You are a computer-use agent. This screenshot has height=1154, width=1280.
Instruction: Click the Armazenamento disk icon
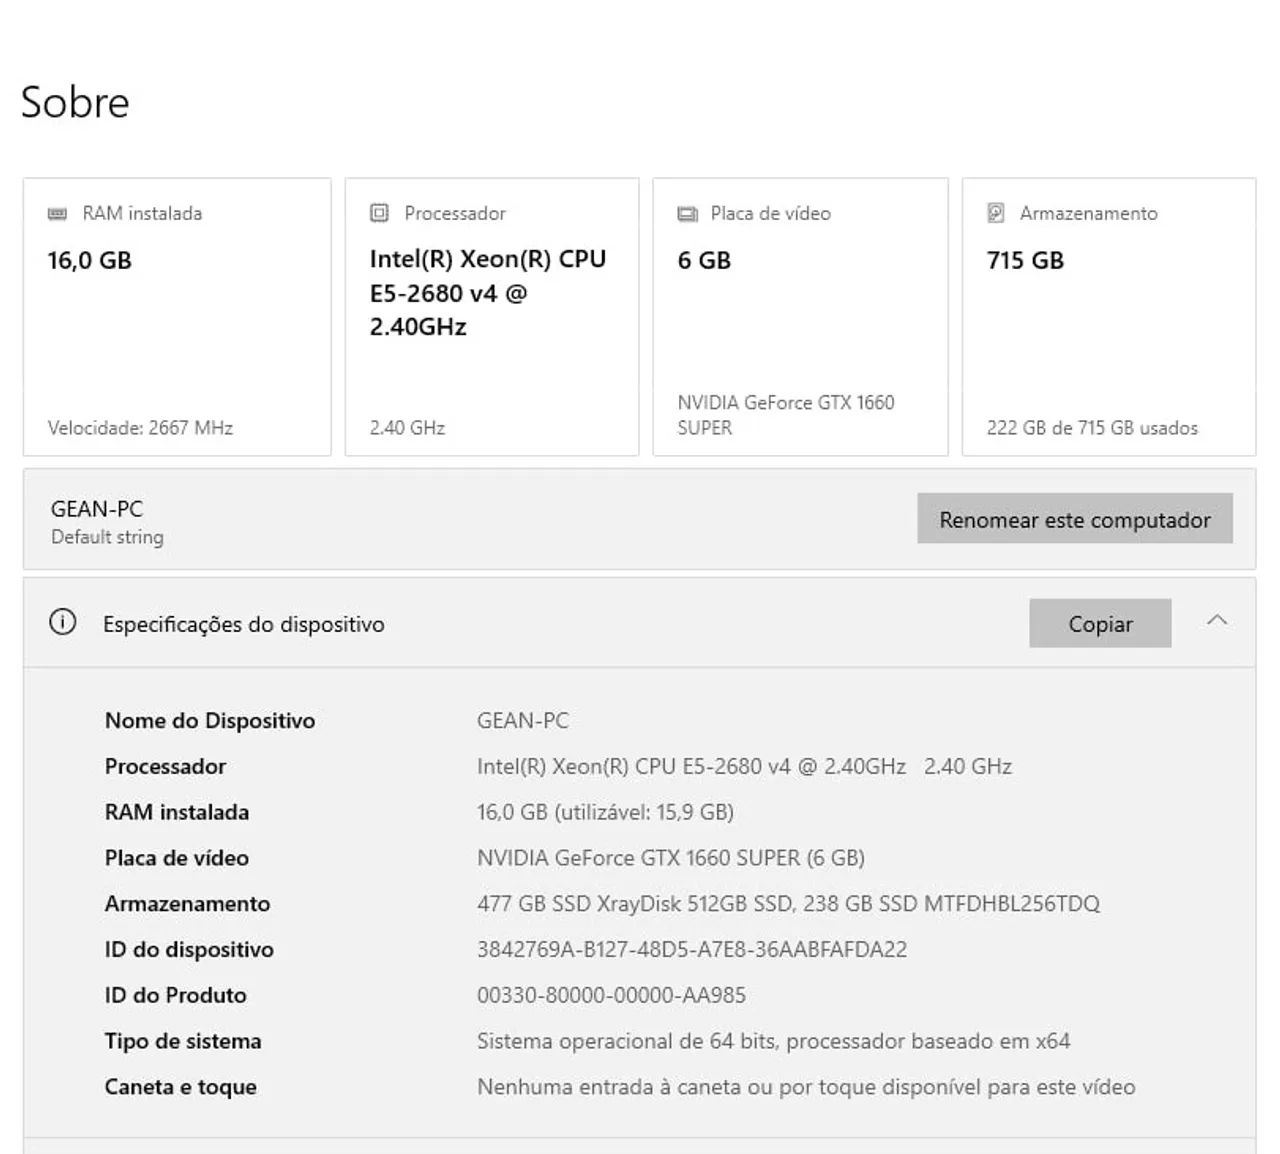coord(996,213)
